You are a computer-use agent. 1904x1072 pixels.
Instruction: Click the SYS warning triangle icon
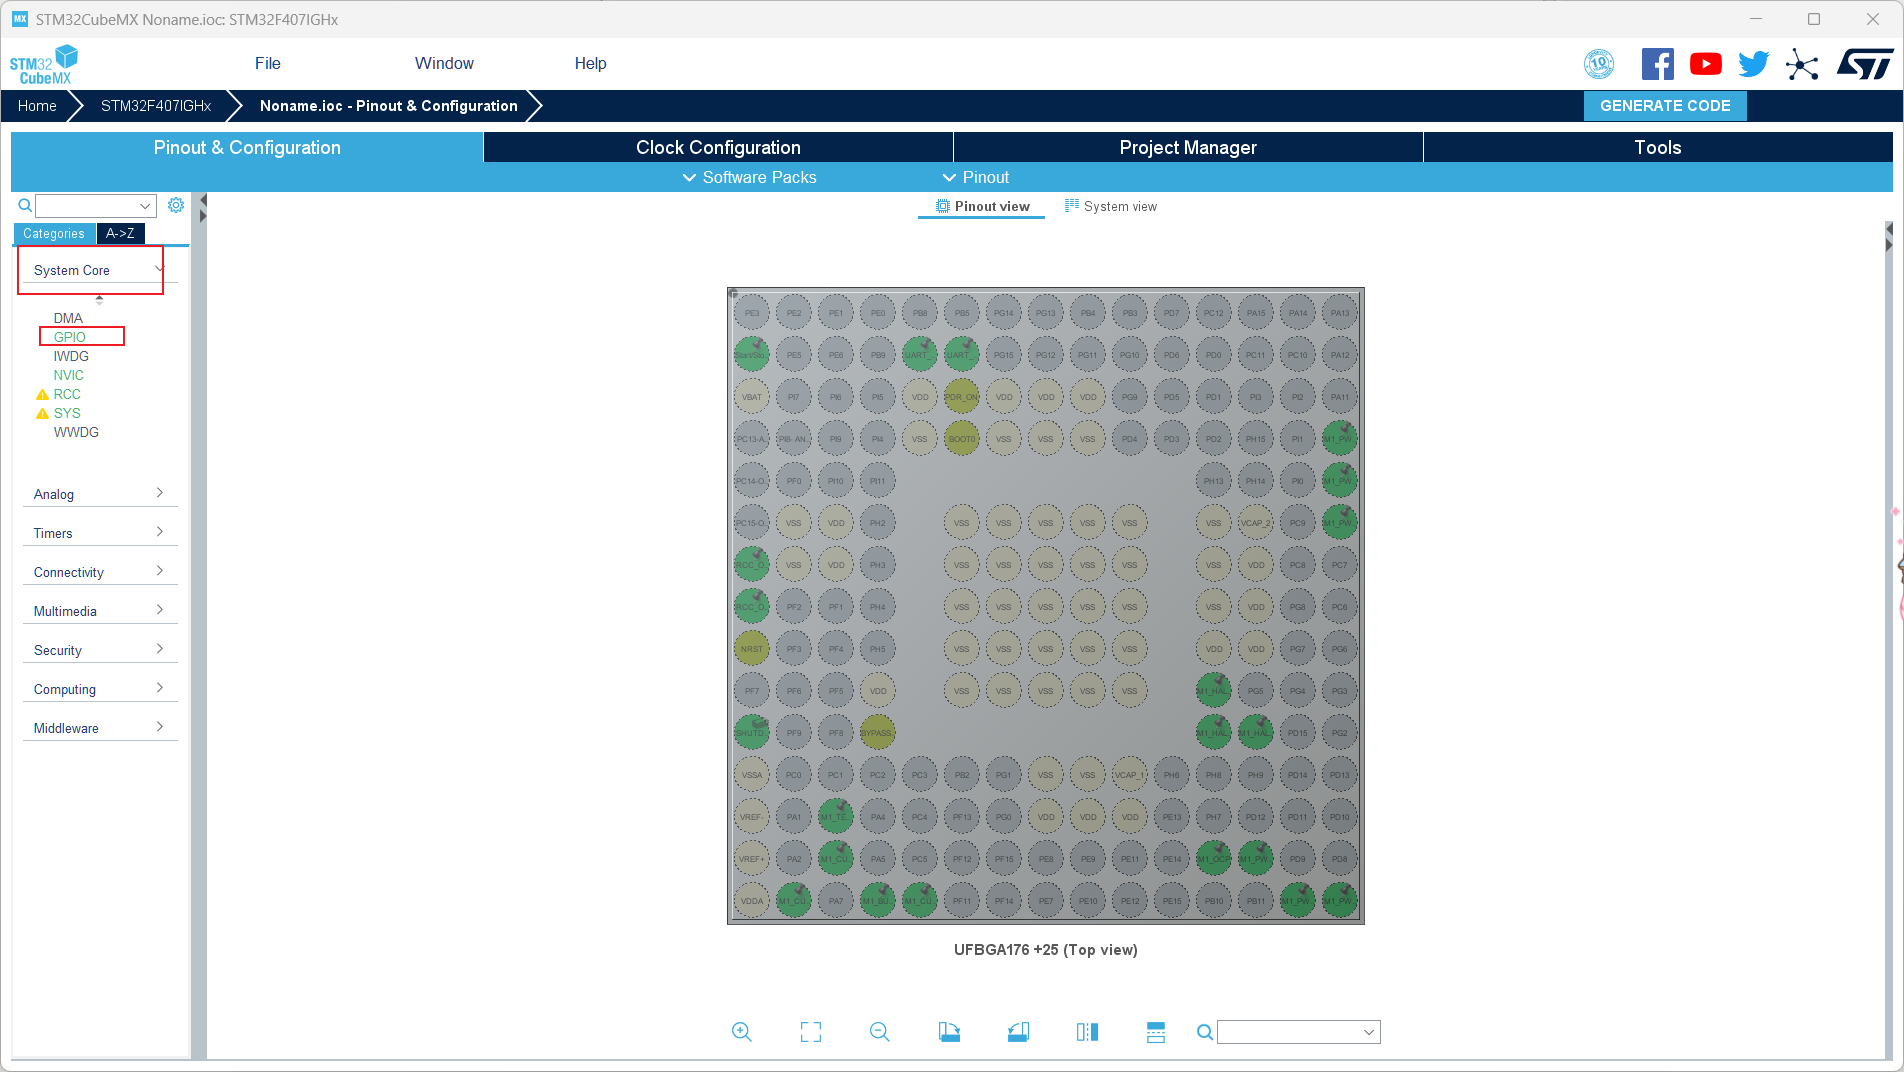(x=42, y=414)
